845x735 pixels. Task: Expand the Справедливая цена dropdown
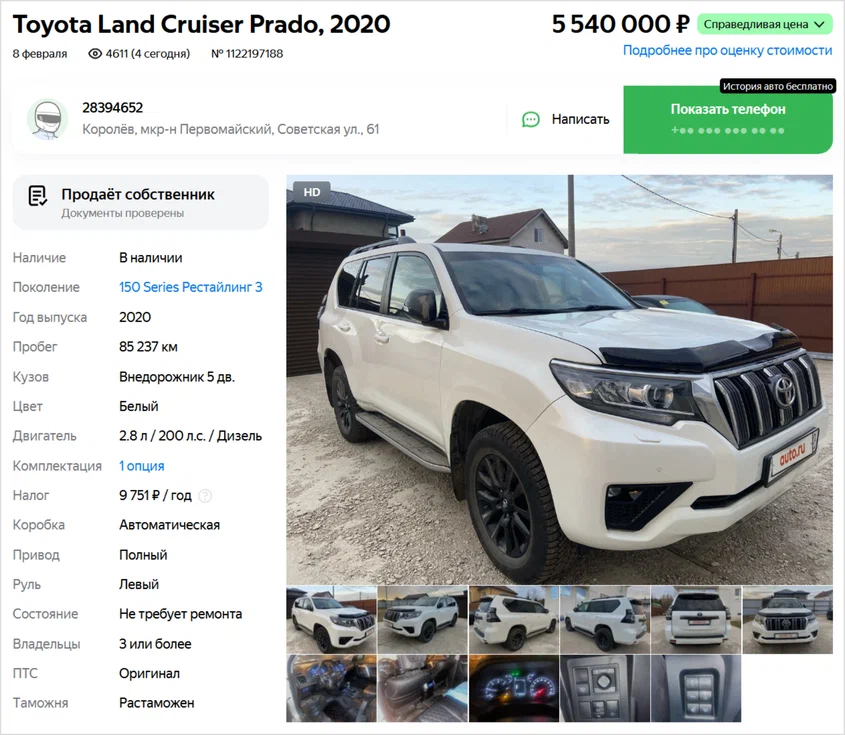765,24
